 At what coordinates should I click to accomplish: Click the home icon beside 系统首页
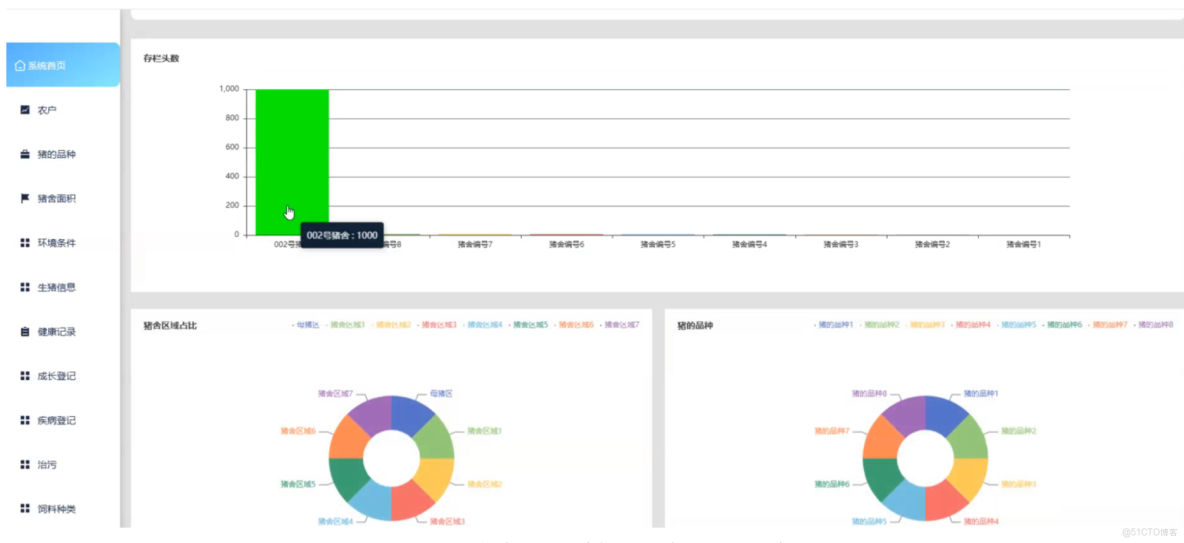coord(20,66)
